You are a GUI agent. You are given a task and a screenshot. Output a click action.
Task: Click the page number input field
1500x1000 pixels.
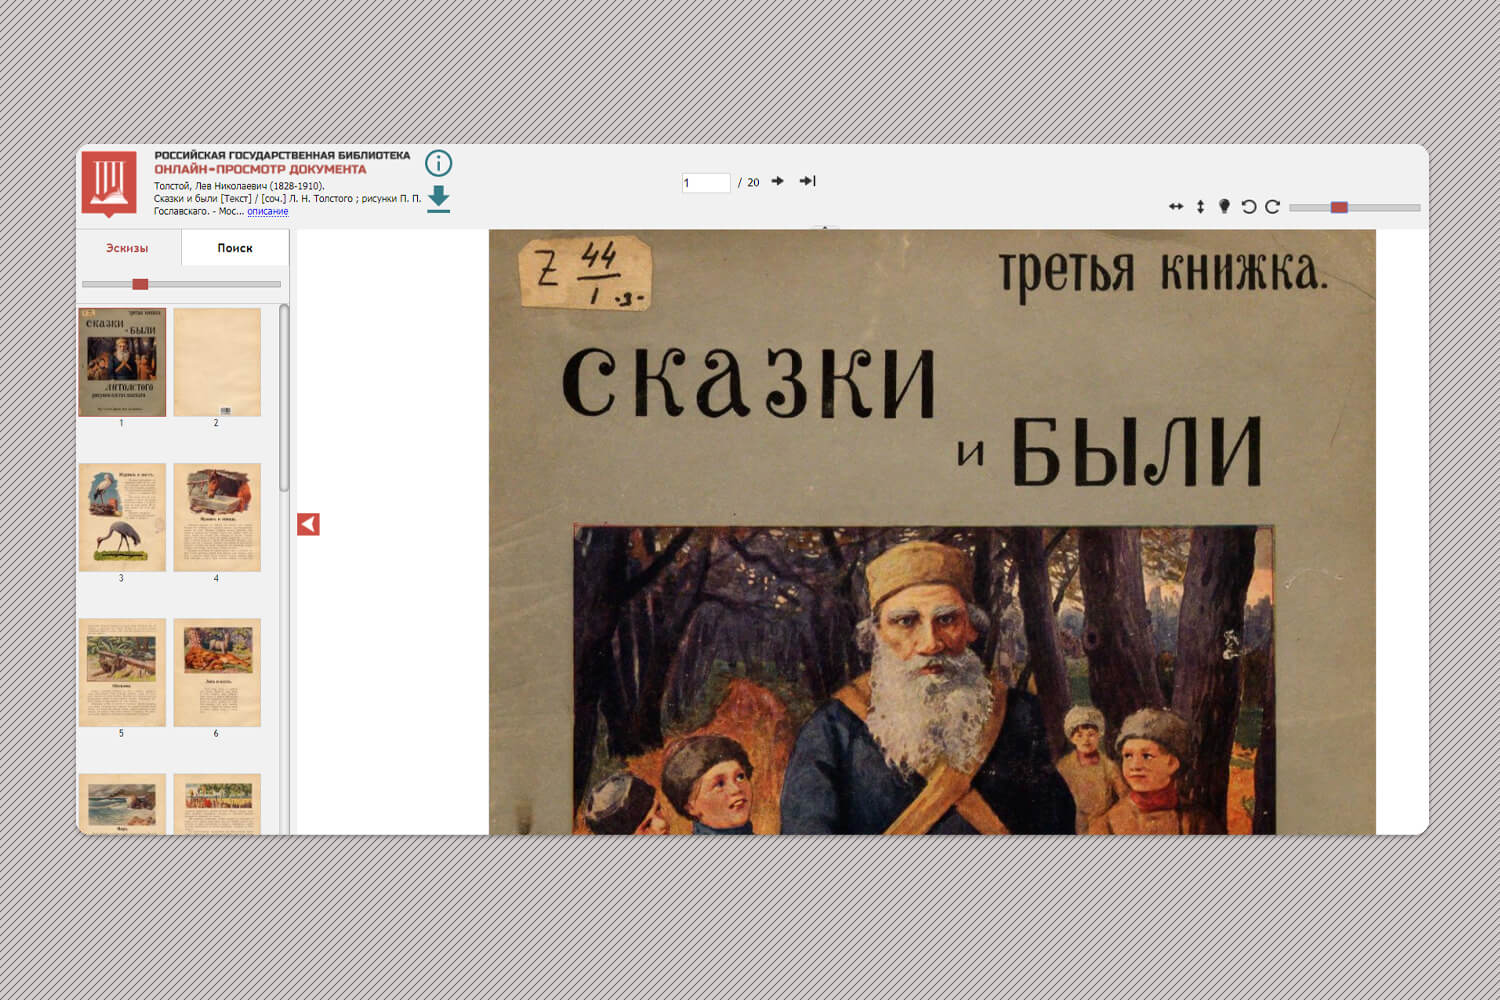[706, 182]
